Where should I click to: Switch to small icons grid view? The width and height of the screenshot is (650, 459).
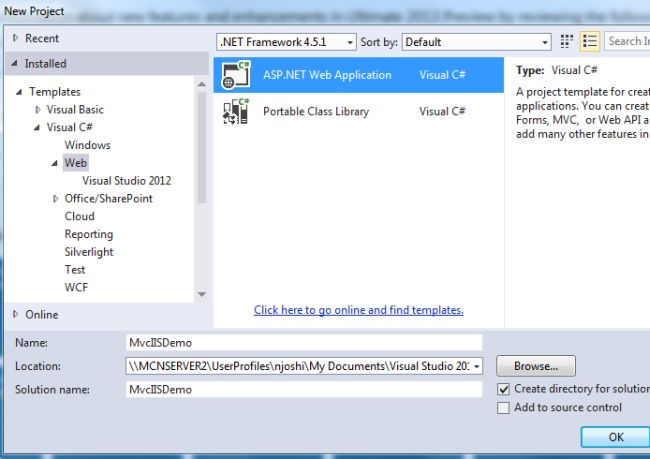(566, 41)
